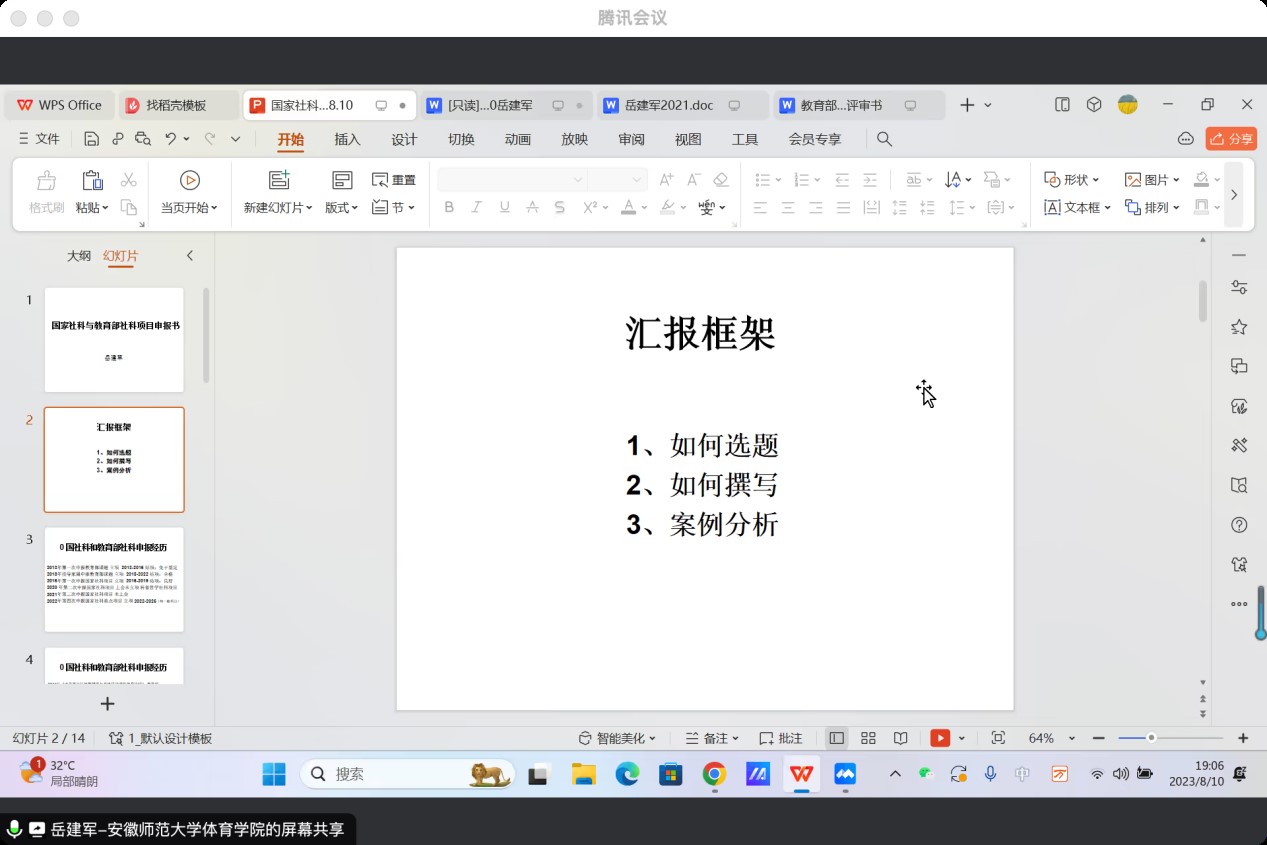Adjust the zoom slider handle
Screen dimensions: 1267x845
1151,738
